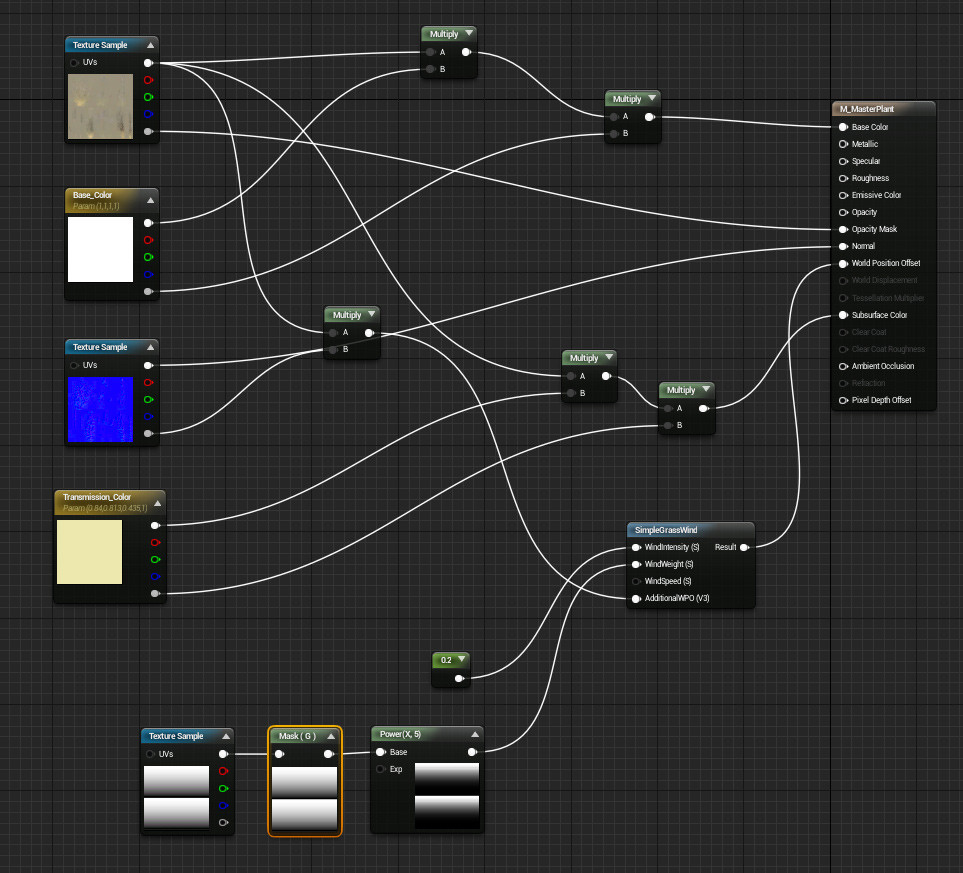Click the Transmission_Color pale yellow swatch
The image size is (963, 873).
[x=90, y=552]
